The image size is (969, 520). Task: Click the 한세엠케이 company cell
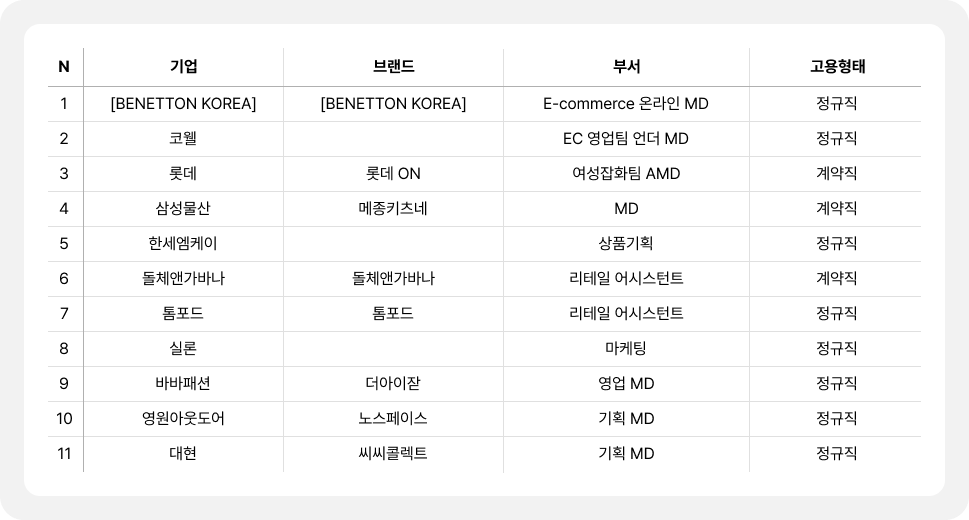click(184, 243)
